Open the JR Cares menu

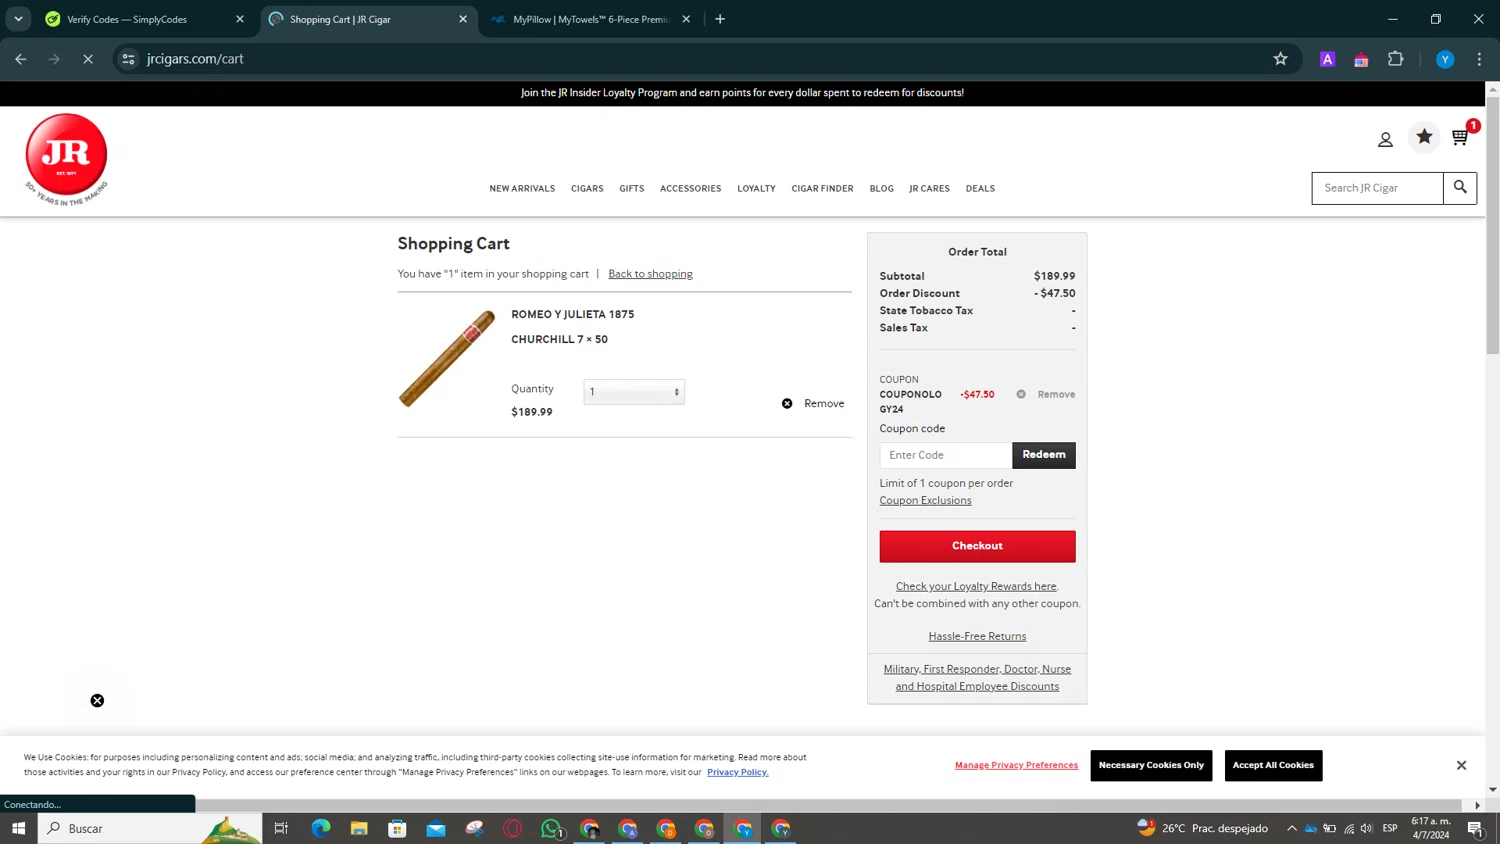[929, 188]
